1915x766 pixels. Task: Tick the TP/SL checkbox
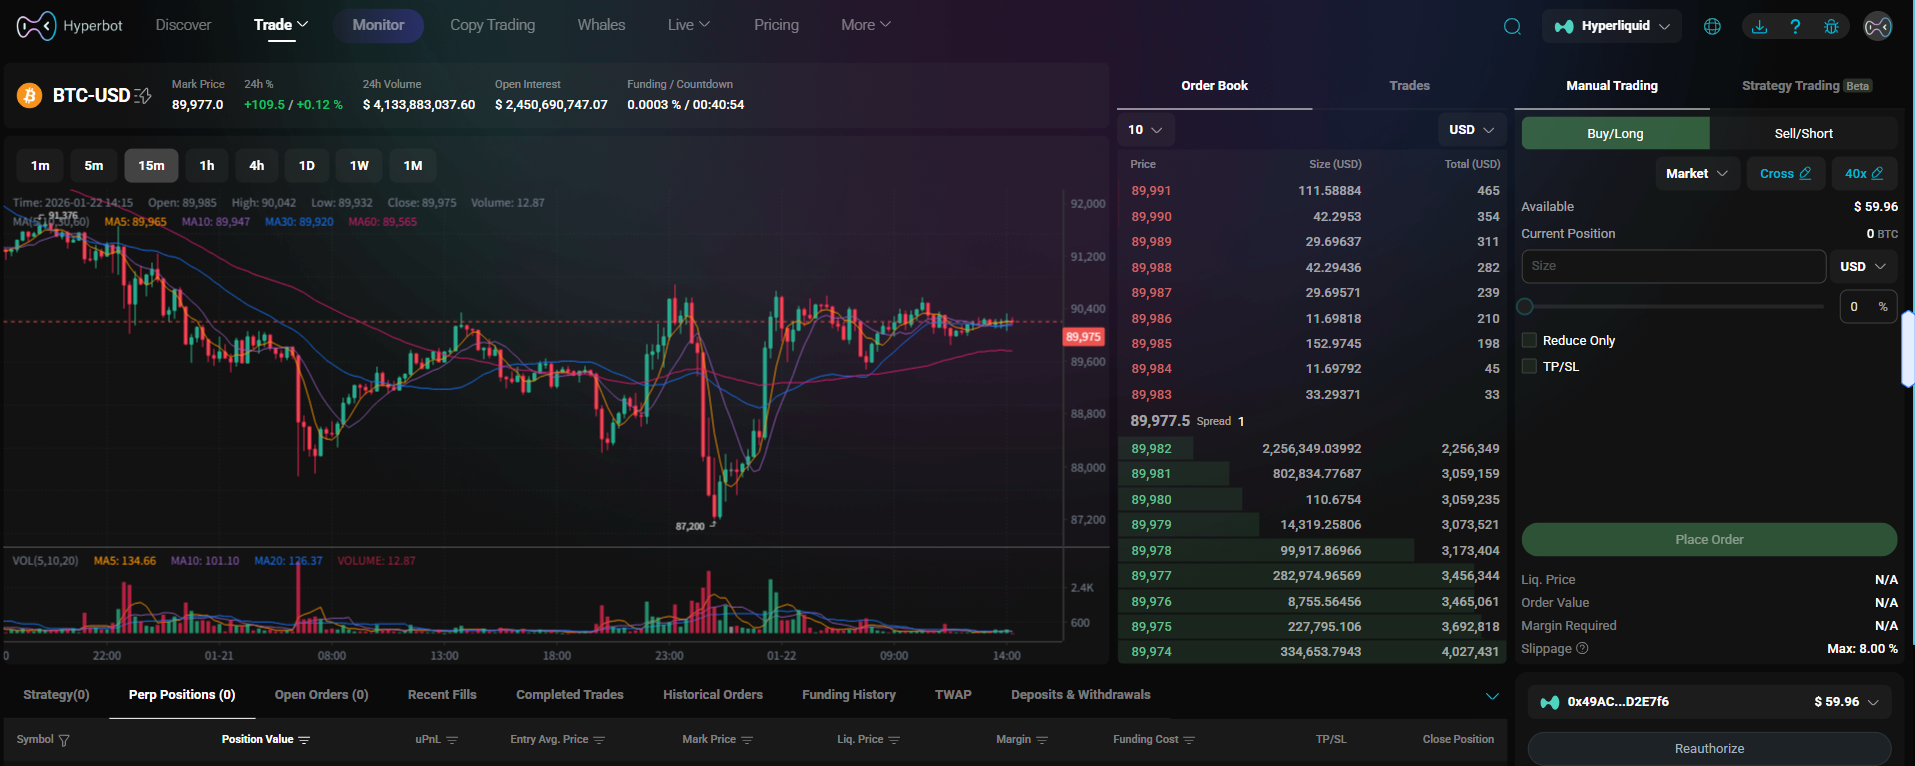click(1529, 366)
